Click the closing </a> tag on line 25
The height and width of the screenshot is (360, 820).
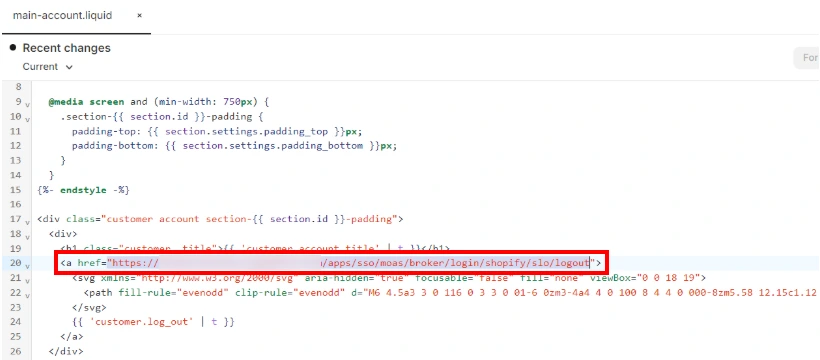pos(72,336)
